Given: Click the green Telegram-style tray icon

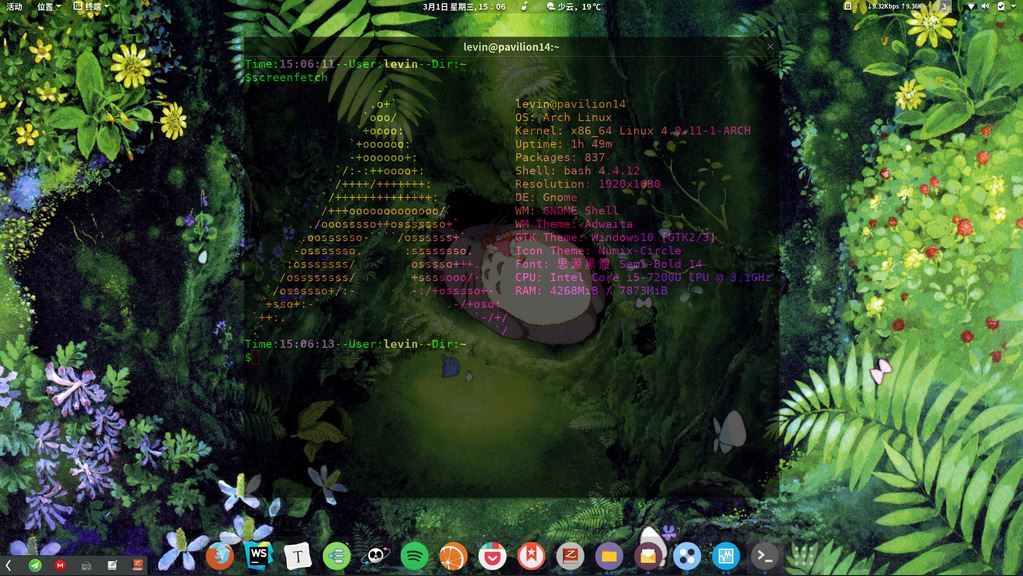Looking at the screenshot, I should click(x=35, y=565).
